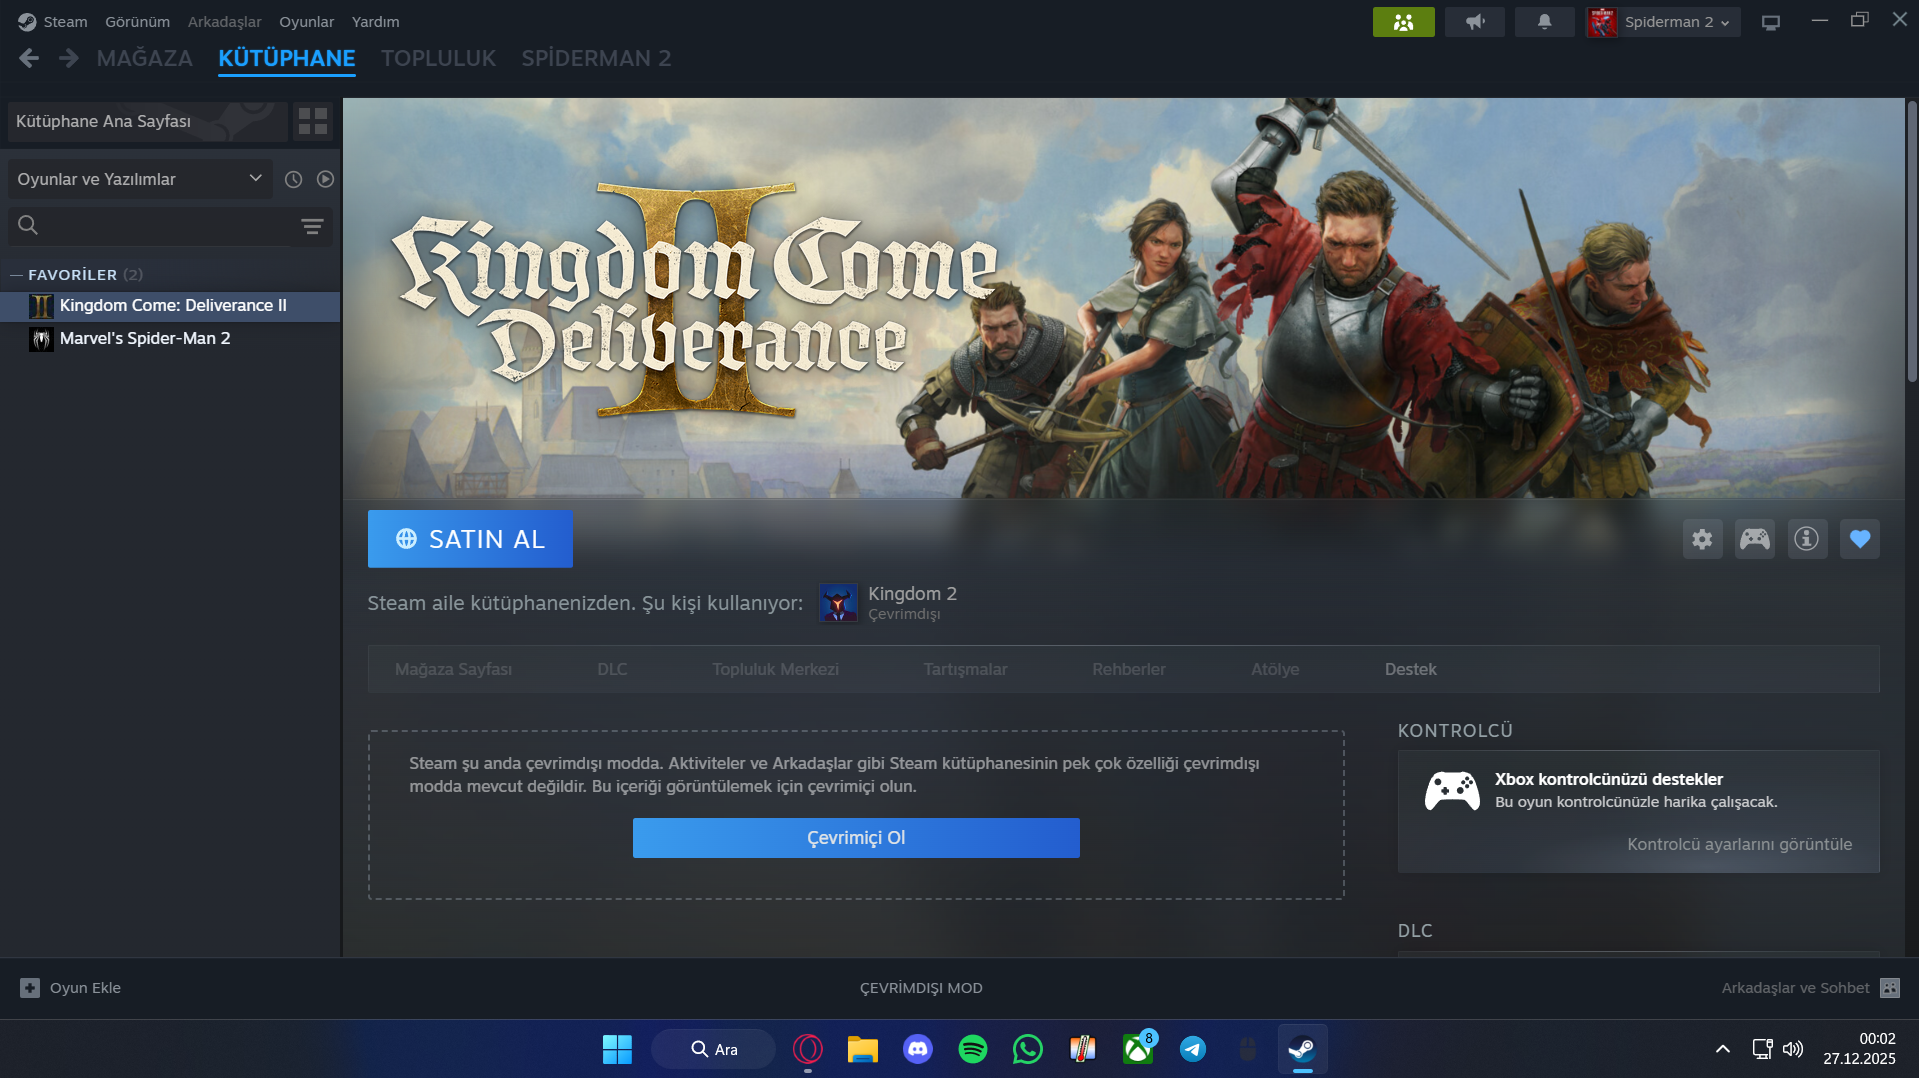
Task: Click the ÇEVRİMDIŞI MOD status text
Action: (921, 988)
